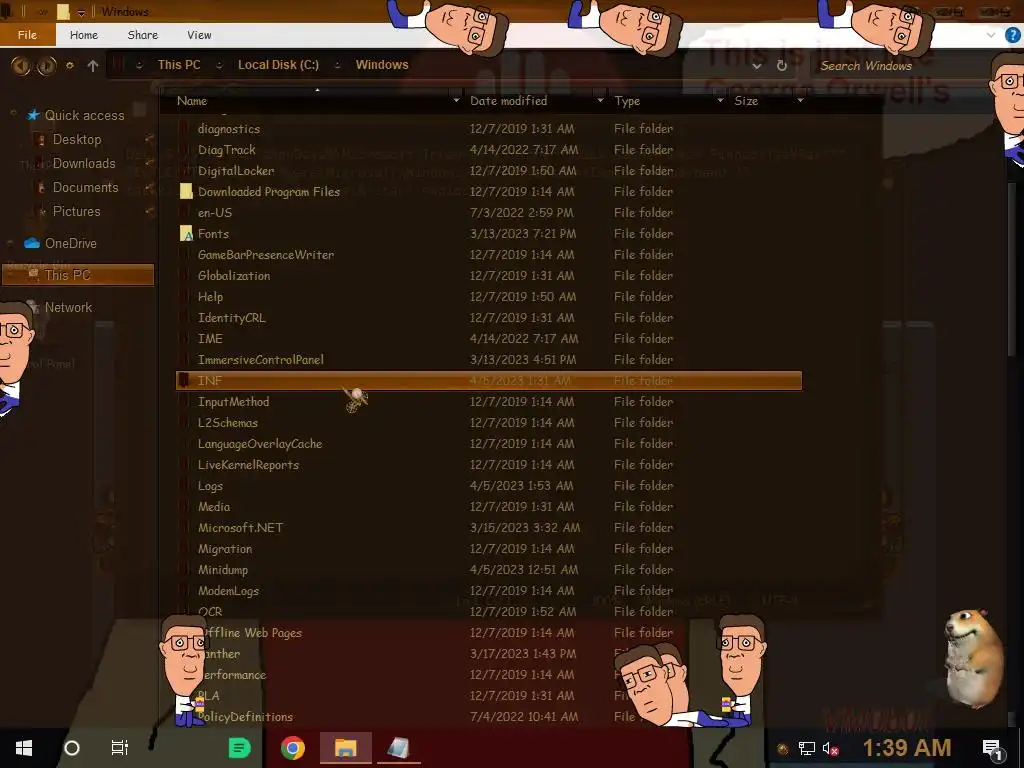Image resolution: width=1024 pixels, height=768 pixels.
Task: Select the ImmersiveControlPanel folder
Action: point(261,360)
